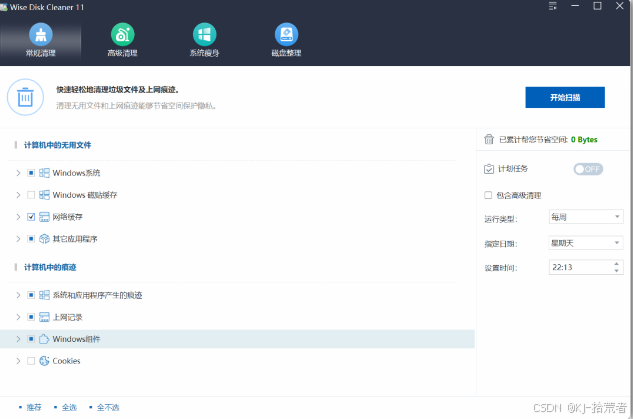
Task: Enable the 包含高级清理 checkbox
Action: [x=488, y=195]
